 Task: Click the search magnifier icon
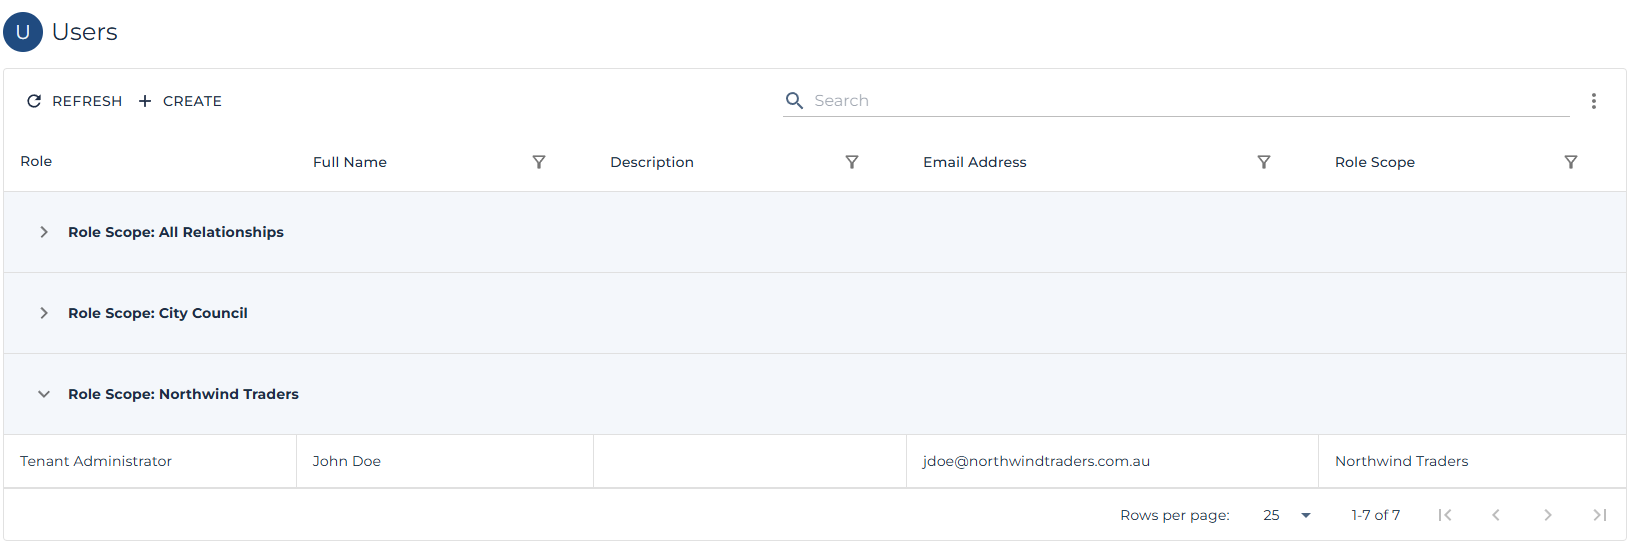click(x=795, y=101)
